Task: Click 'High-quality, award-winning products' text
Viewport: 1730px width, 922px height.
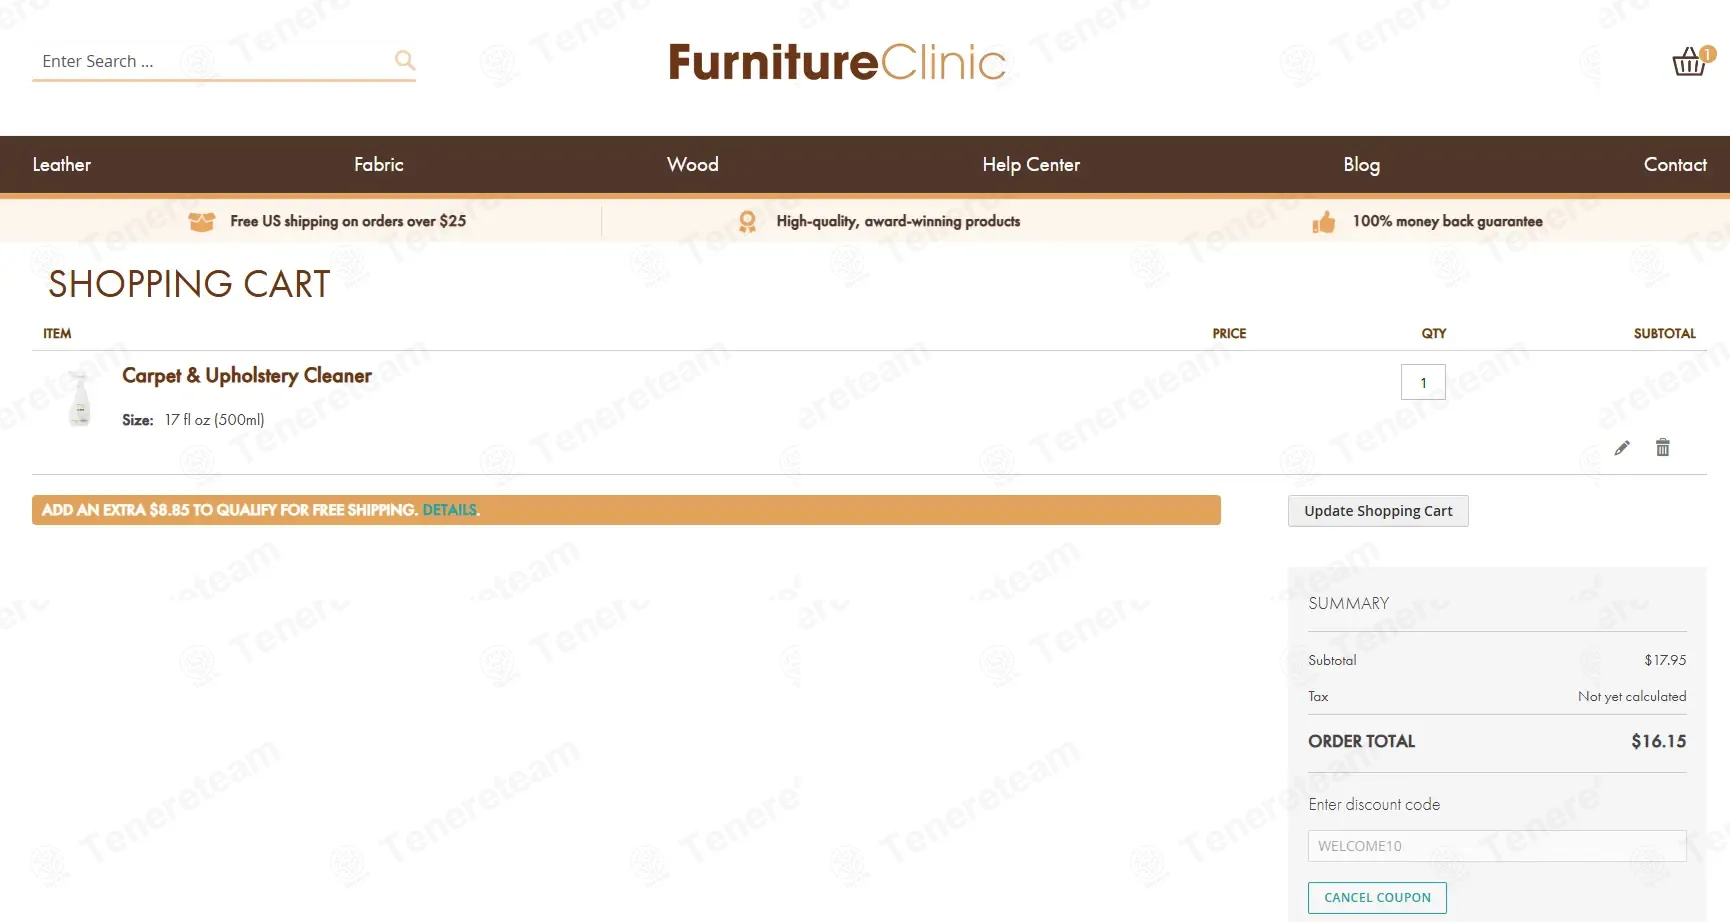Action: tap(898, 221)
